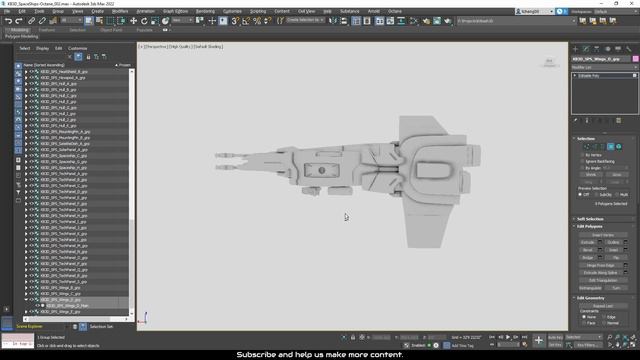Toggle visibility eye of KB3D_SPS_Wings_B_grp
Image resolution: width=640 pixels, height=360 pixels.
[31, 288]
